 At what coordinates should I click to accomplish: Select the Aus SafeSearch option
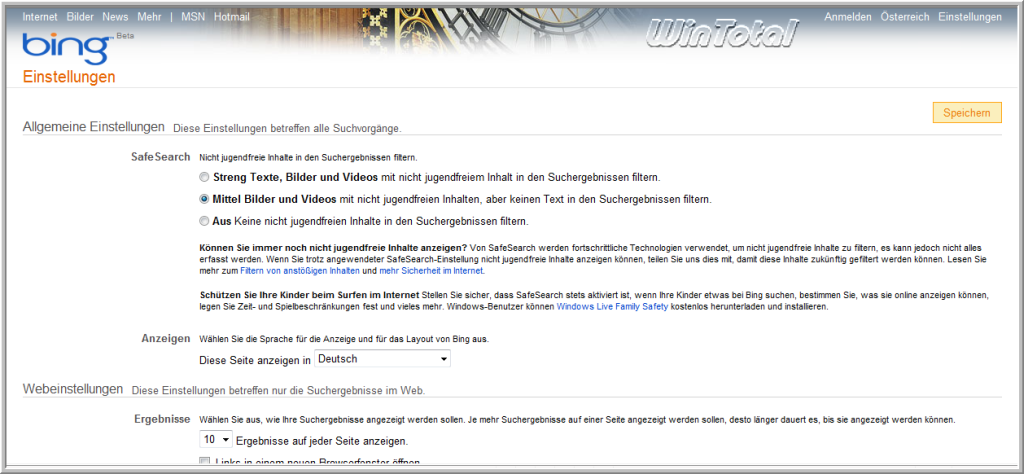click(x=205, y=221)
